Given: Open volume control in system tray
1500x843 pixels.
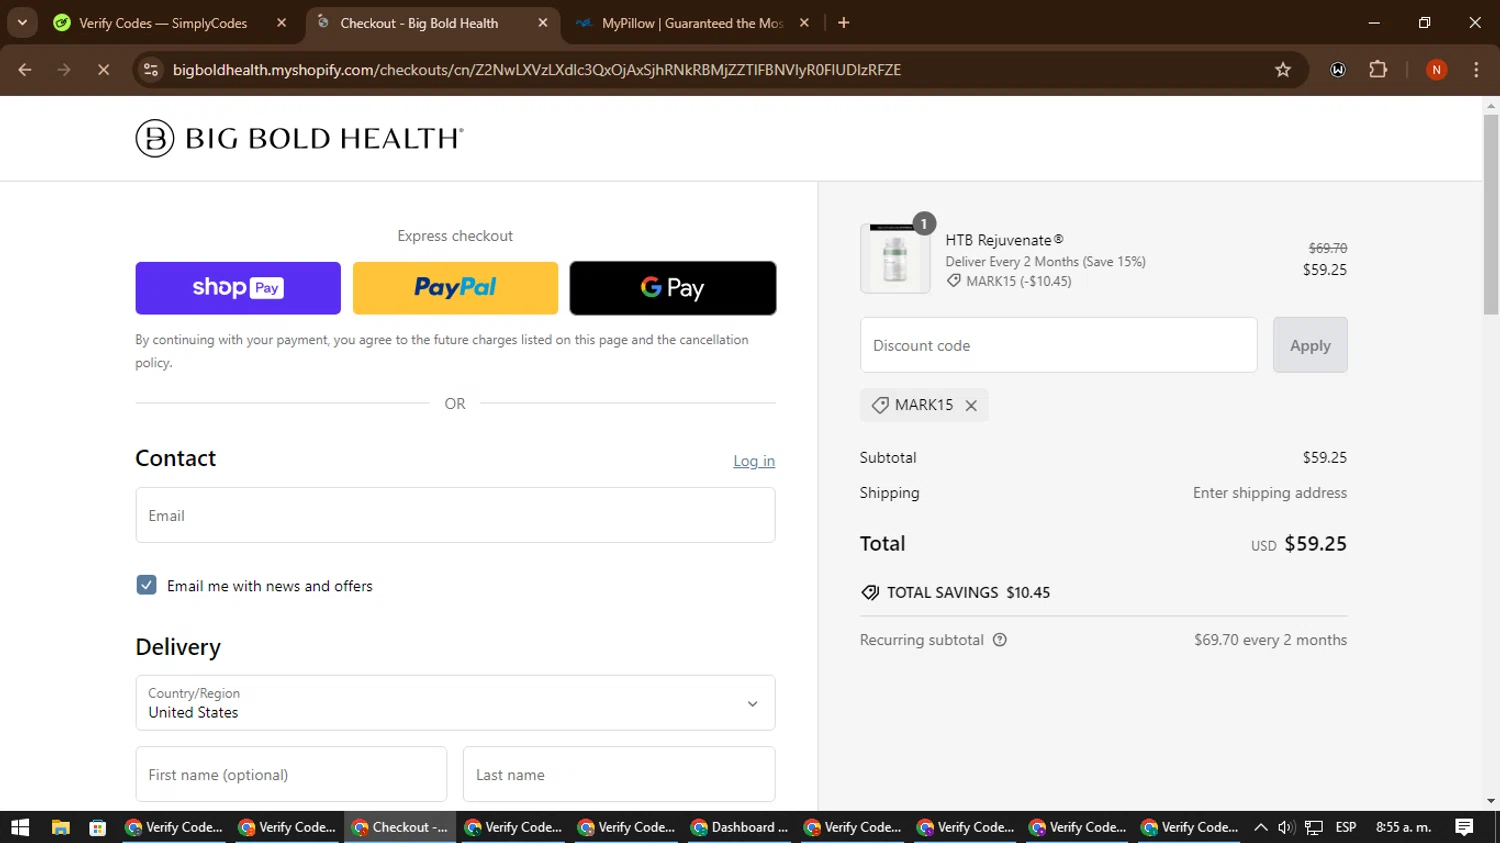Looking at the screenshot, I should tap(1286, 827).
